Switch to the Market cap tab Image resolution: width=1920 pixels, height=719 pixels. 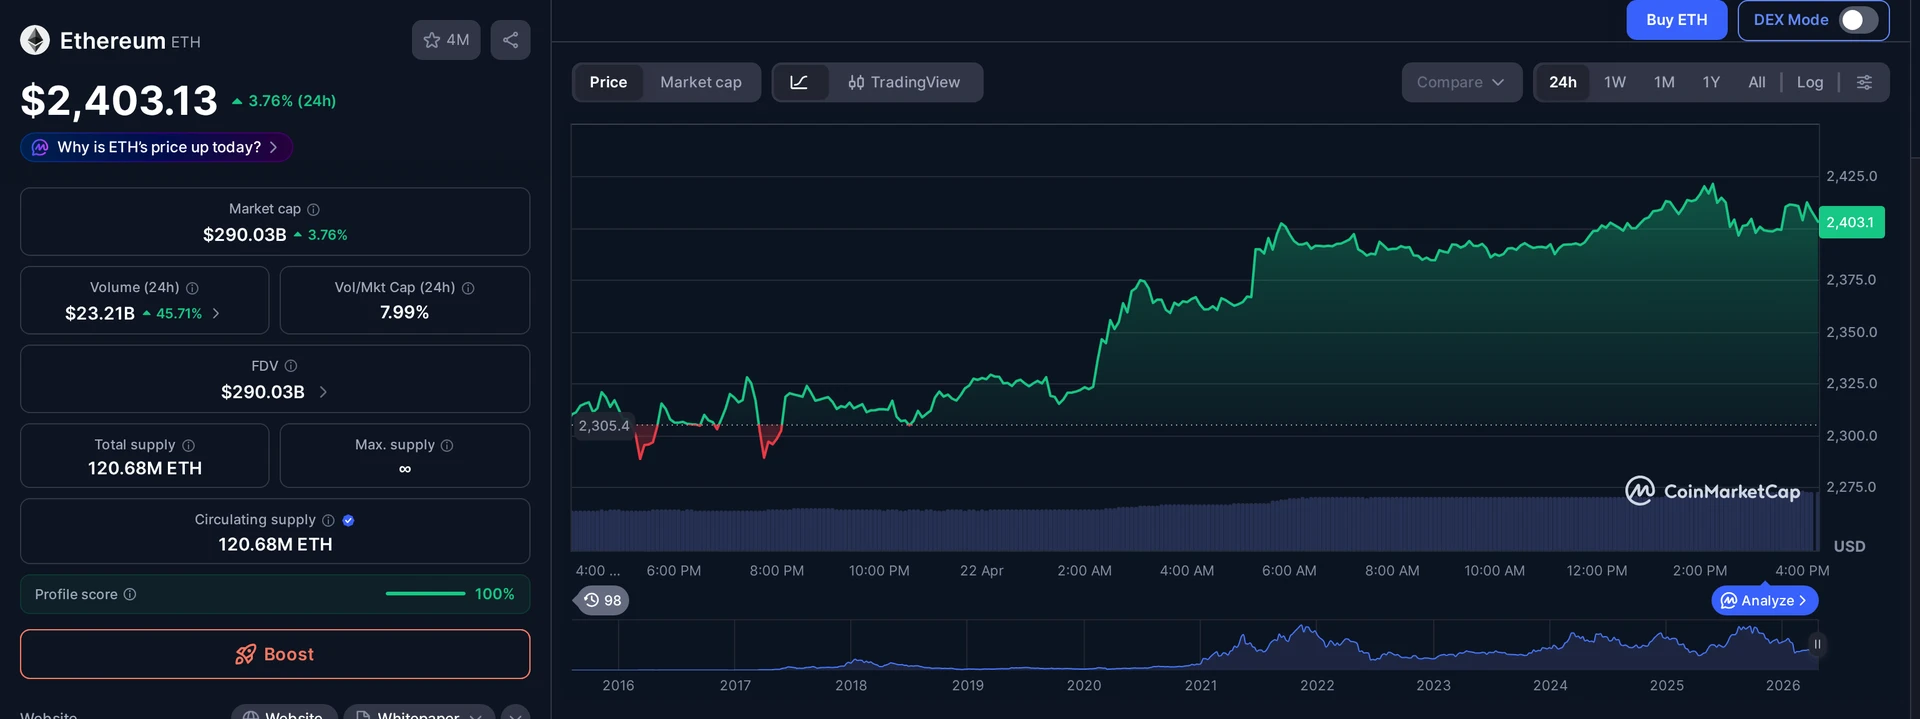(701, 82)
